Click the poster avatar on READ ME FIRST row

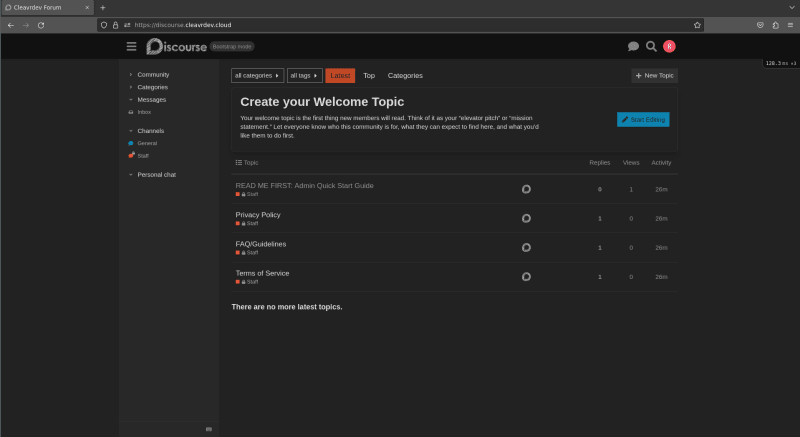pyautogui.click(x=526, y=189)
